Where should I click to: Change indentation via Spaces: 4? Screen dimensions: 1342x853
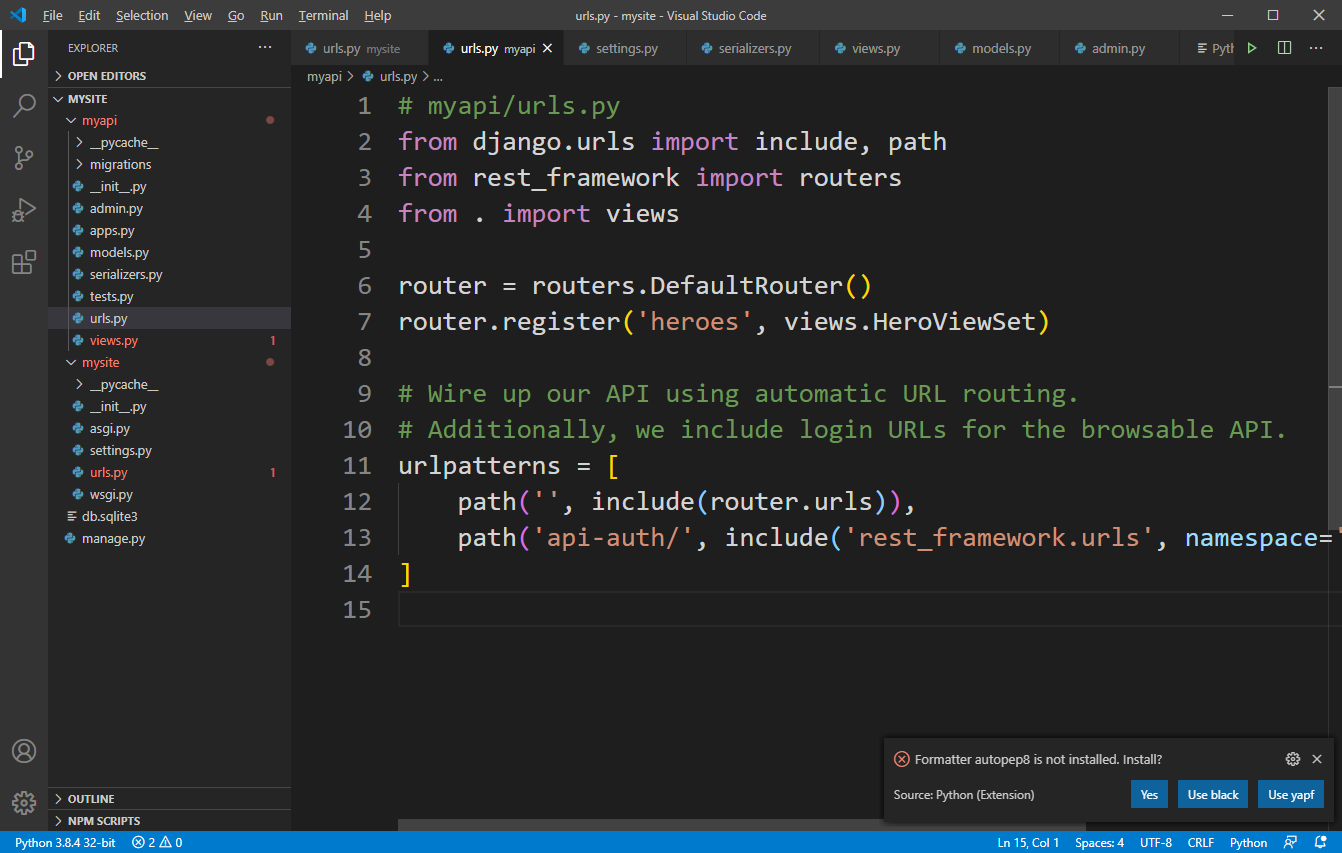[x=1099, y=842]
